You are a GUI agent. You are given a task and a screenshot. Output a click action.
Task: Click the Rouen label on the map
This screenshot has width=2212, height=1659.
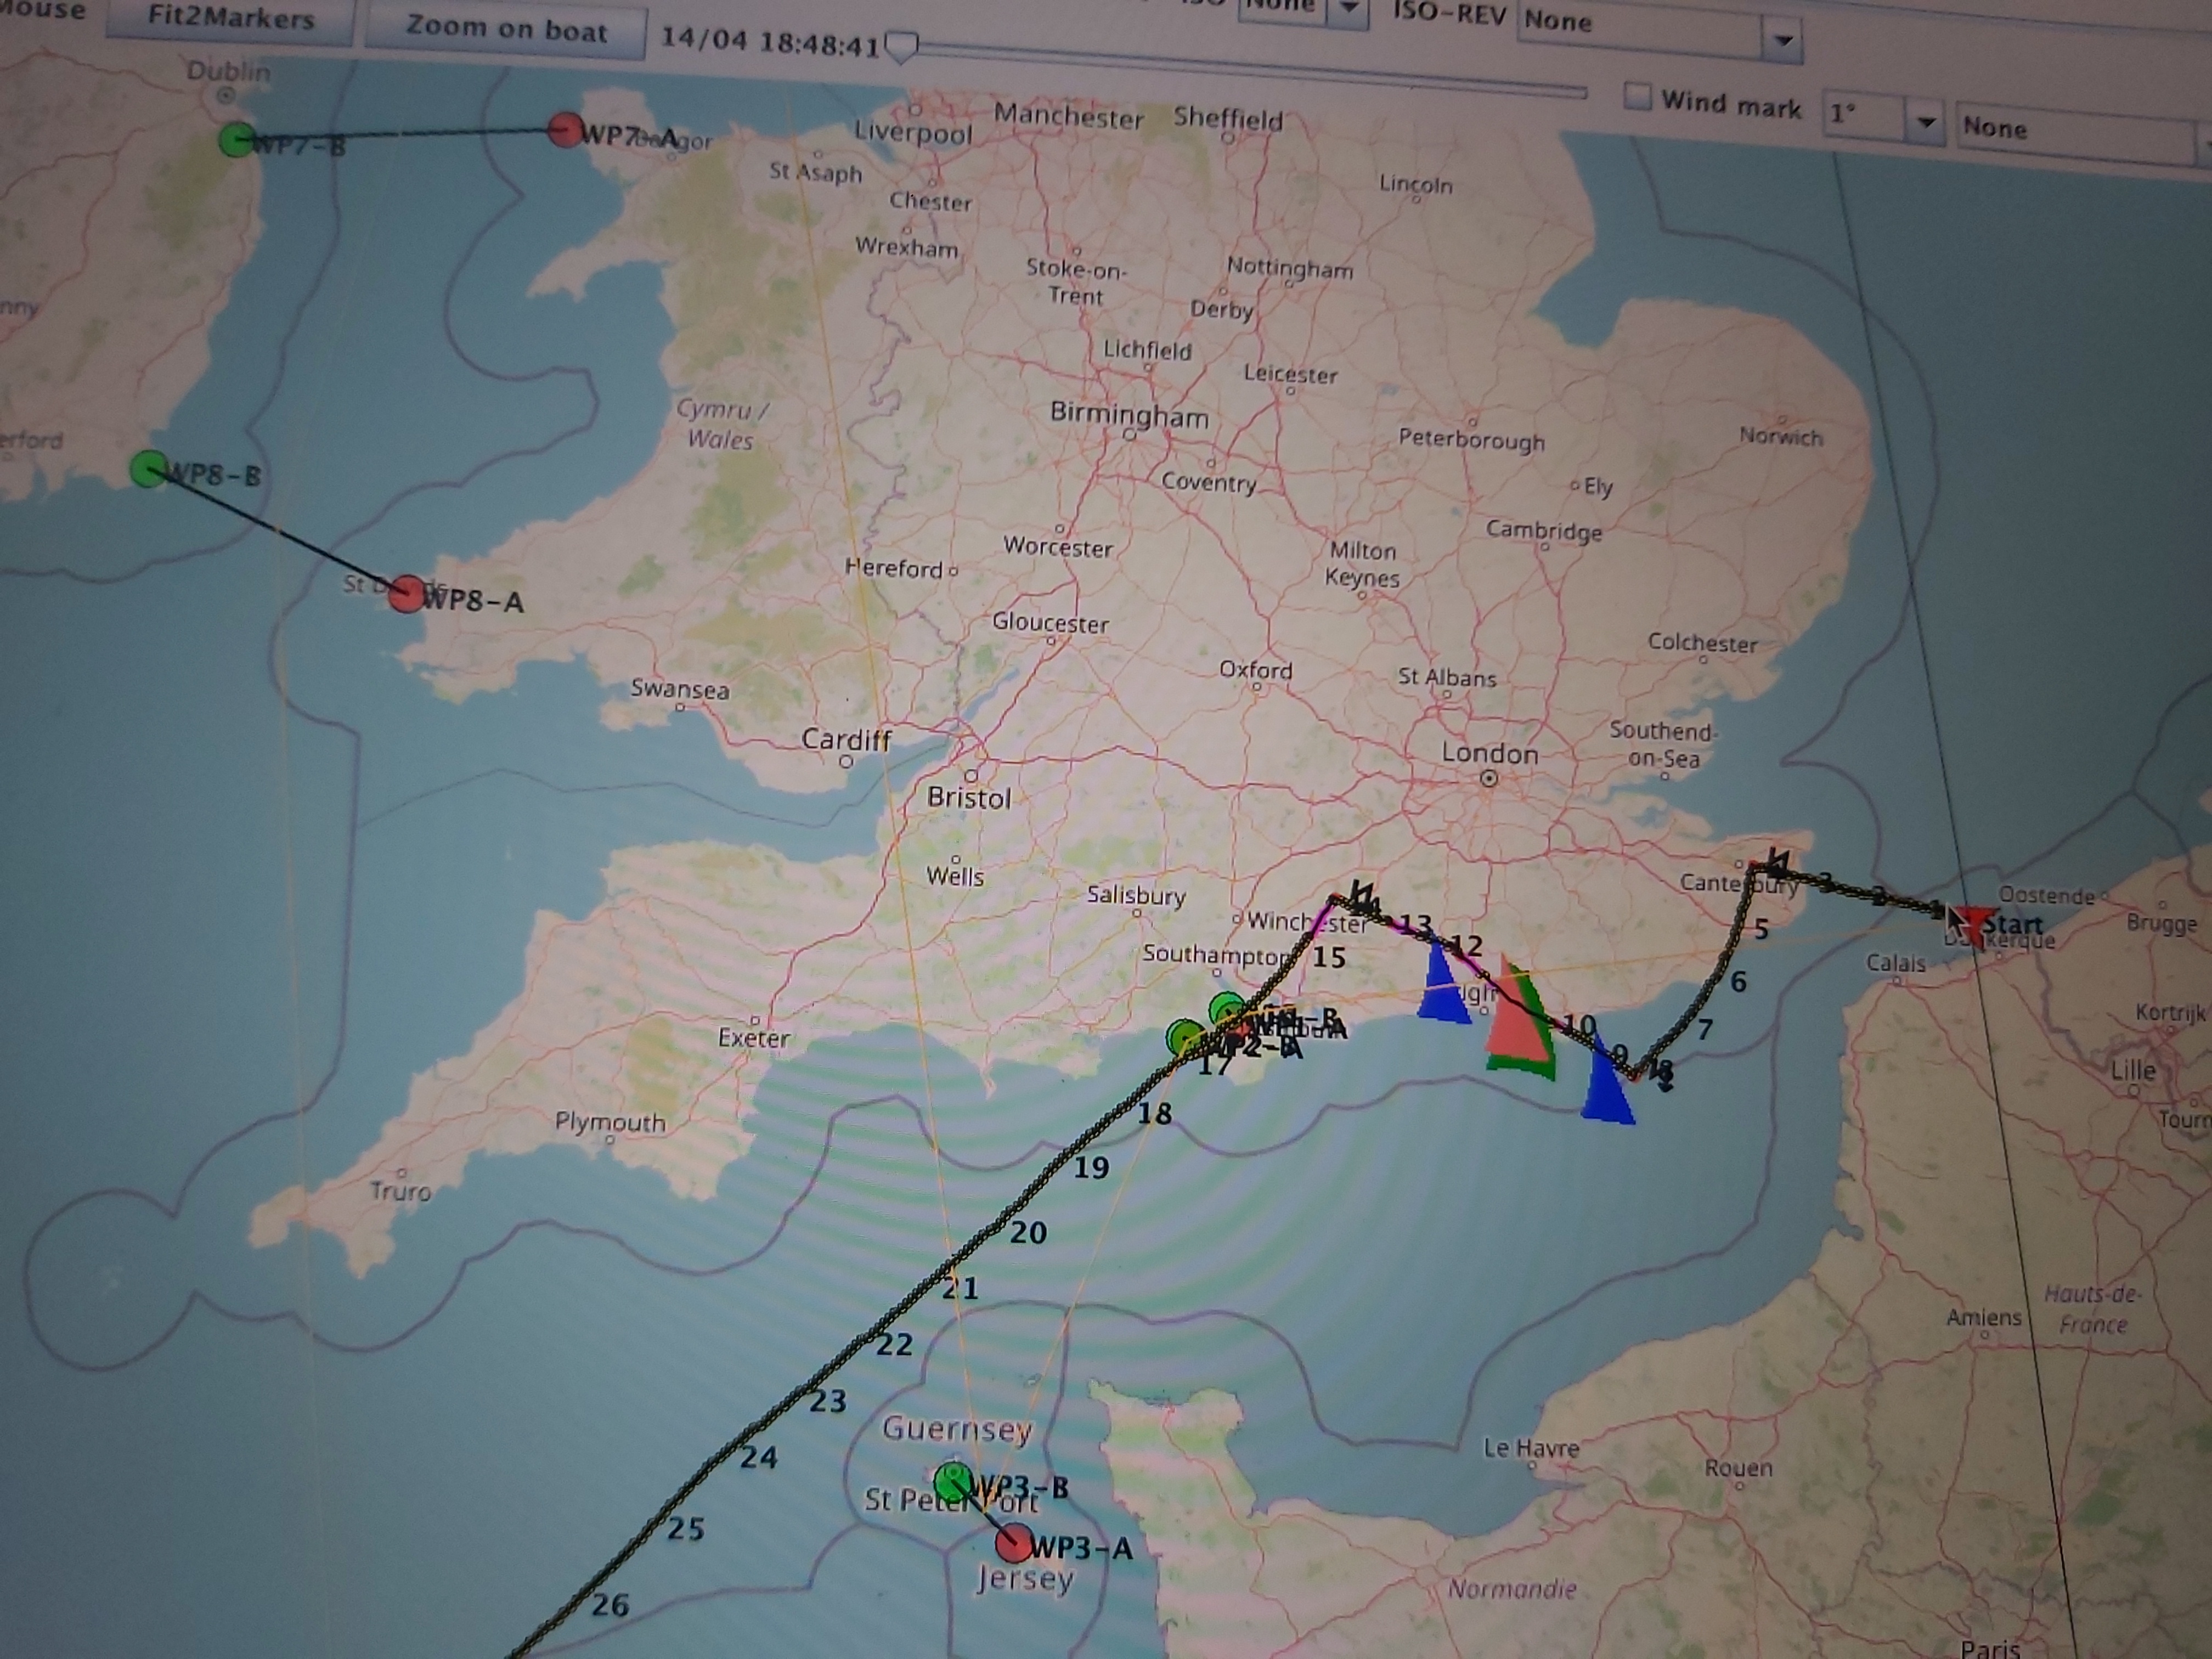(x=1739, y=1468)
